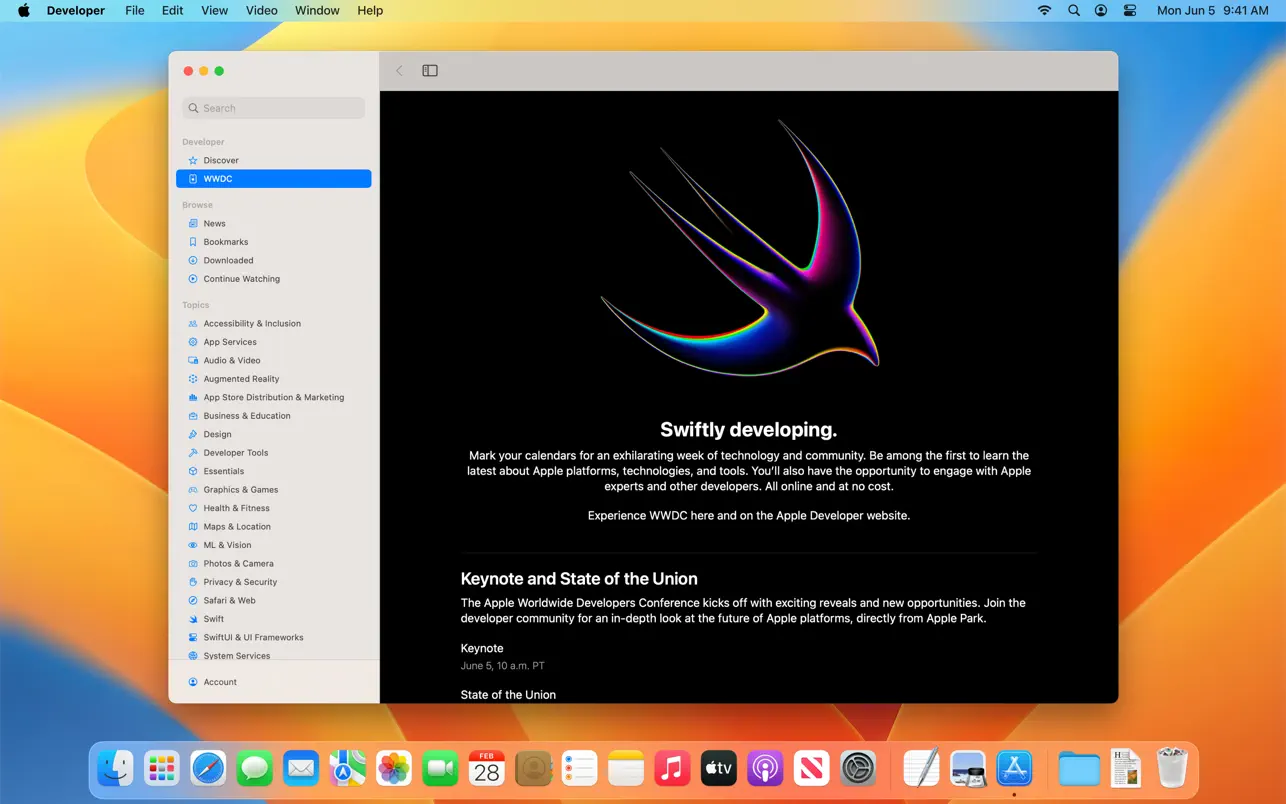
Task: Click the Graphics & Games controller icon
Action: (x=193, y=490)
